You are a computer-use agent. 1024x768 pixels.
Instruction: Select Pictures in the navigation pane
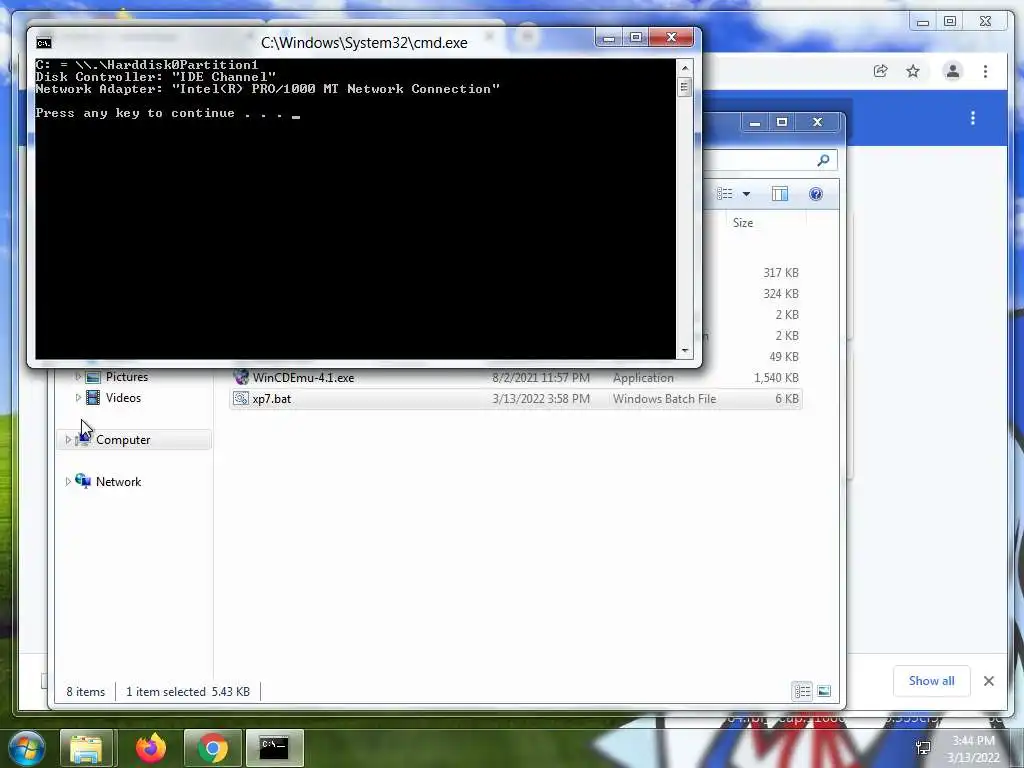[x=127, y=377]
